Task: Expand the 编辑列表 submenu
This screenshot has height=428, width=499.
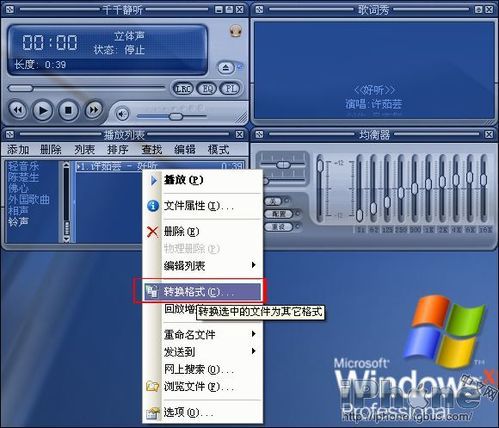Action: 202,266
